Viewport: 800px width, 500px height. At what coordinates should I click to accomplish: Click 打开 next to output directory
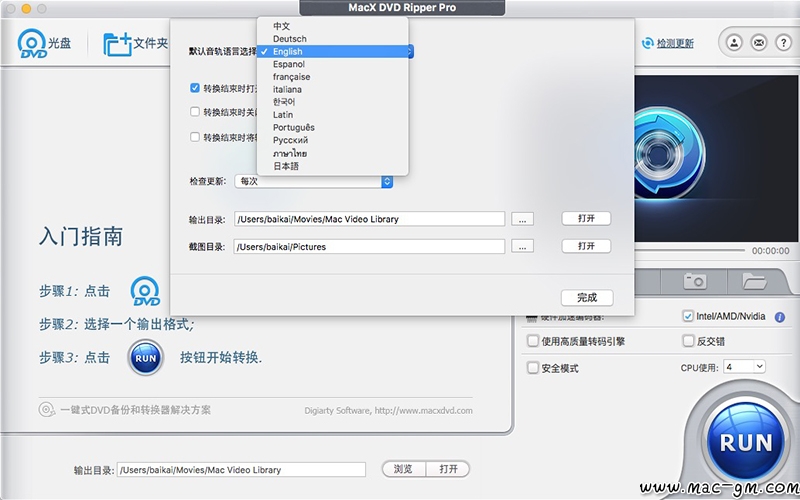tap(586, 218)
